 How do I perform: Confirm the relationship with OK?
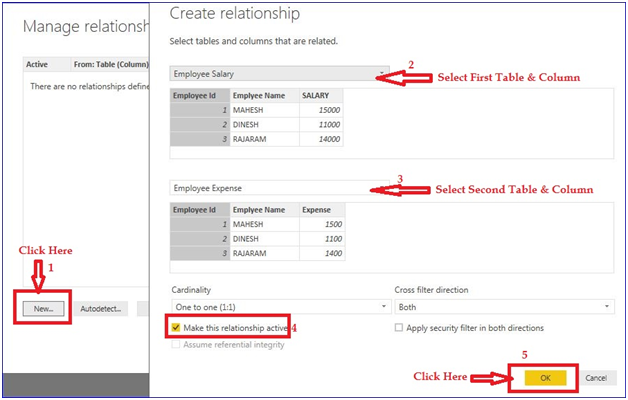click(x=546, y=377)
